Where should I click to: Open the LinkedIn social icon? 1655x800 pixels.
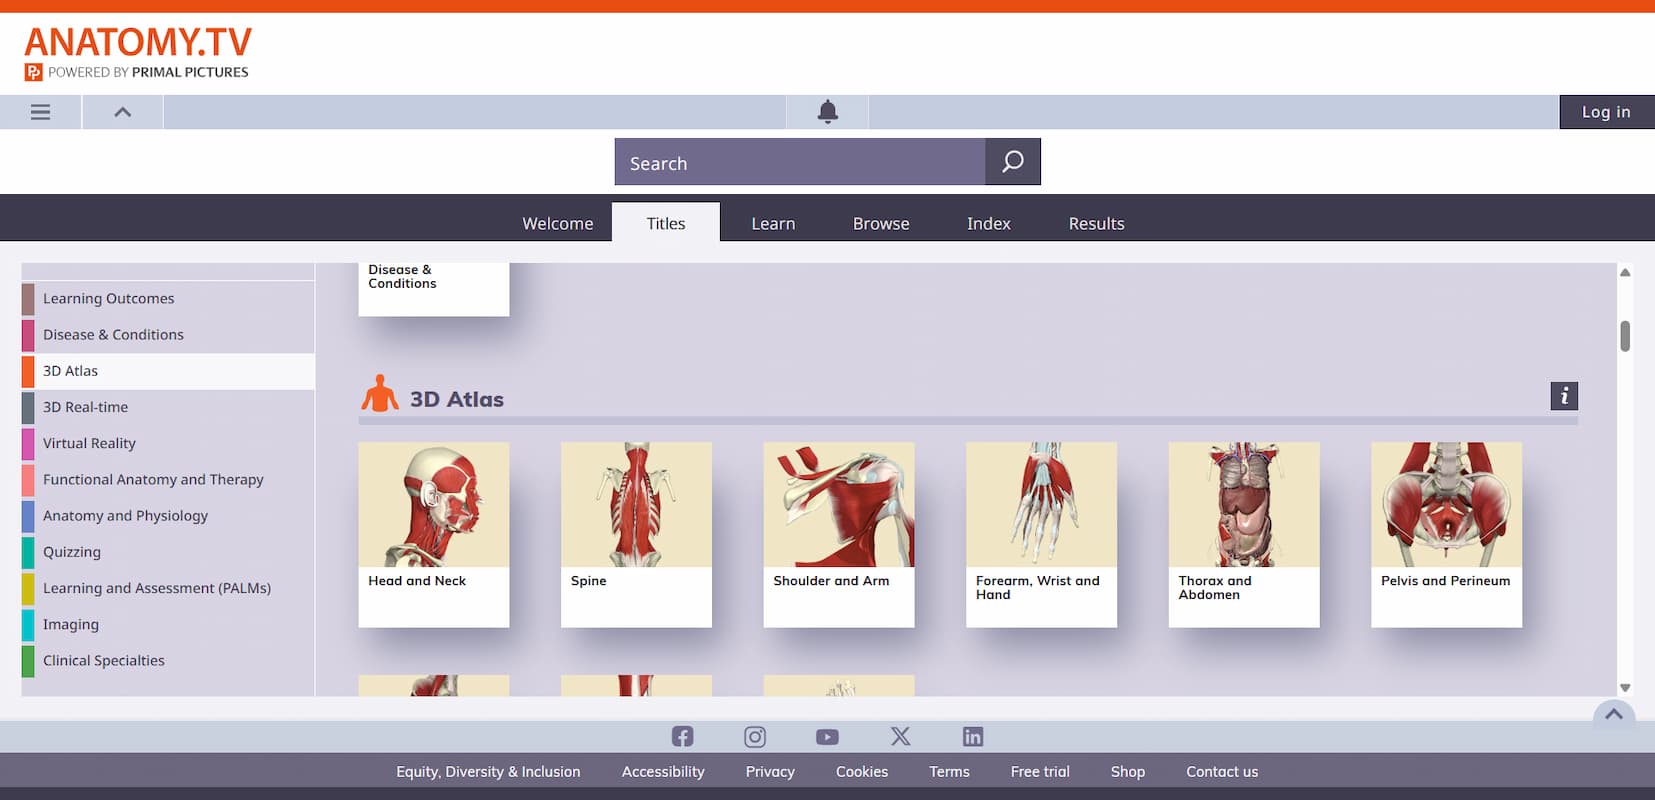(972, 737)
